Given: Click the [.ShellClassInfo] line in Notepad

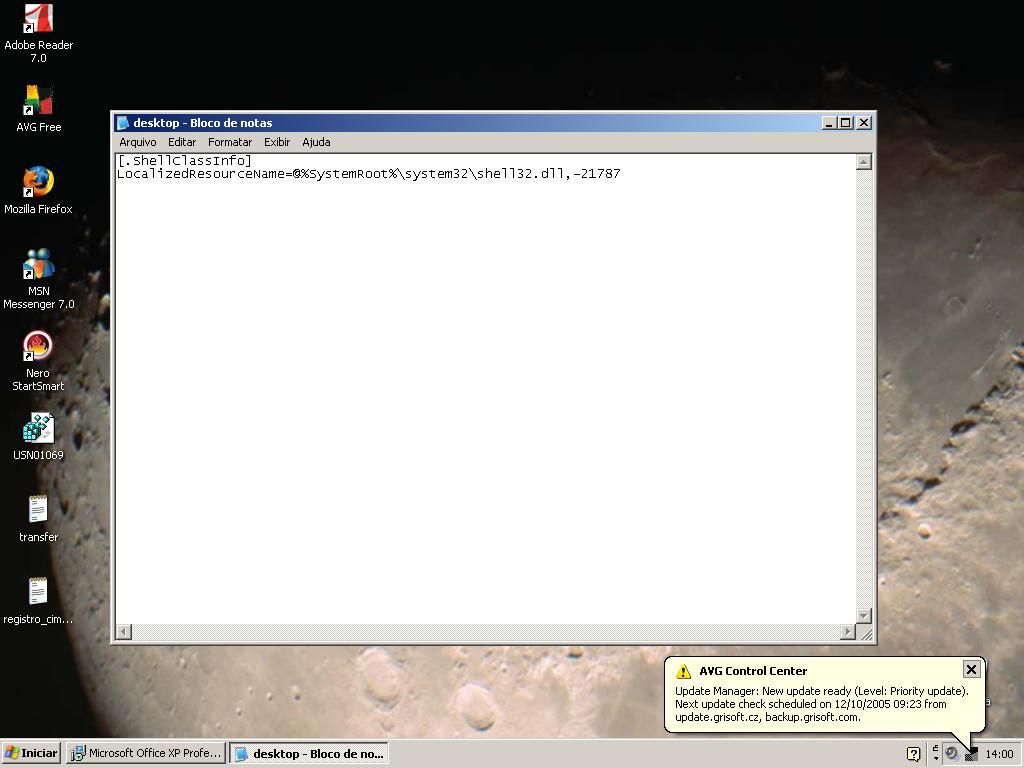Looking at the screenshot, I should click(x=184, y=161).
